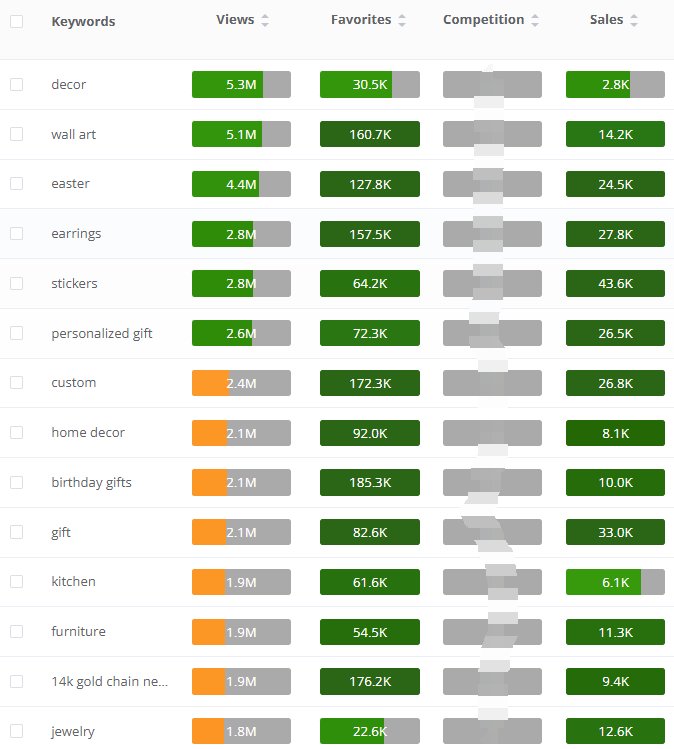Click the Favorites sort arrows icon
Screen dimensions: 674x749
402,21
